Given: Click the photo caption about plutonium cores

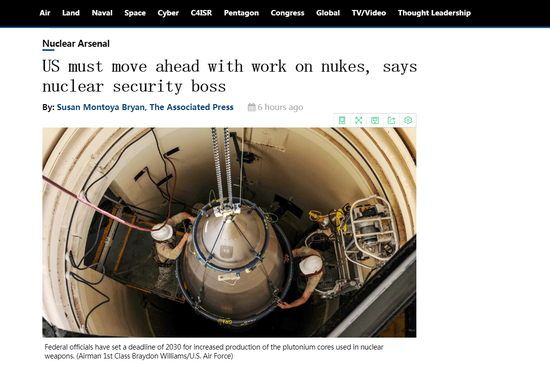Looking at the screenshot, I should click(x=214, y=352).
